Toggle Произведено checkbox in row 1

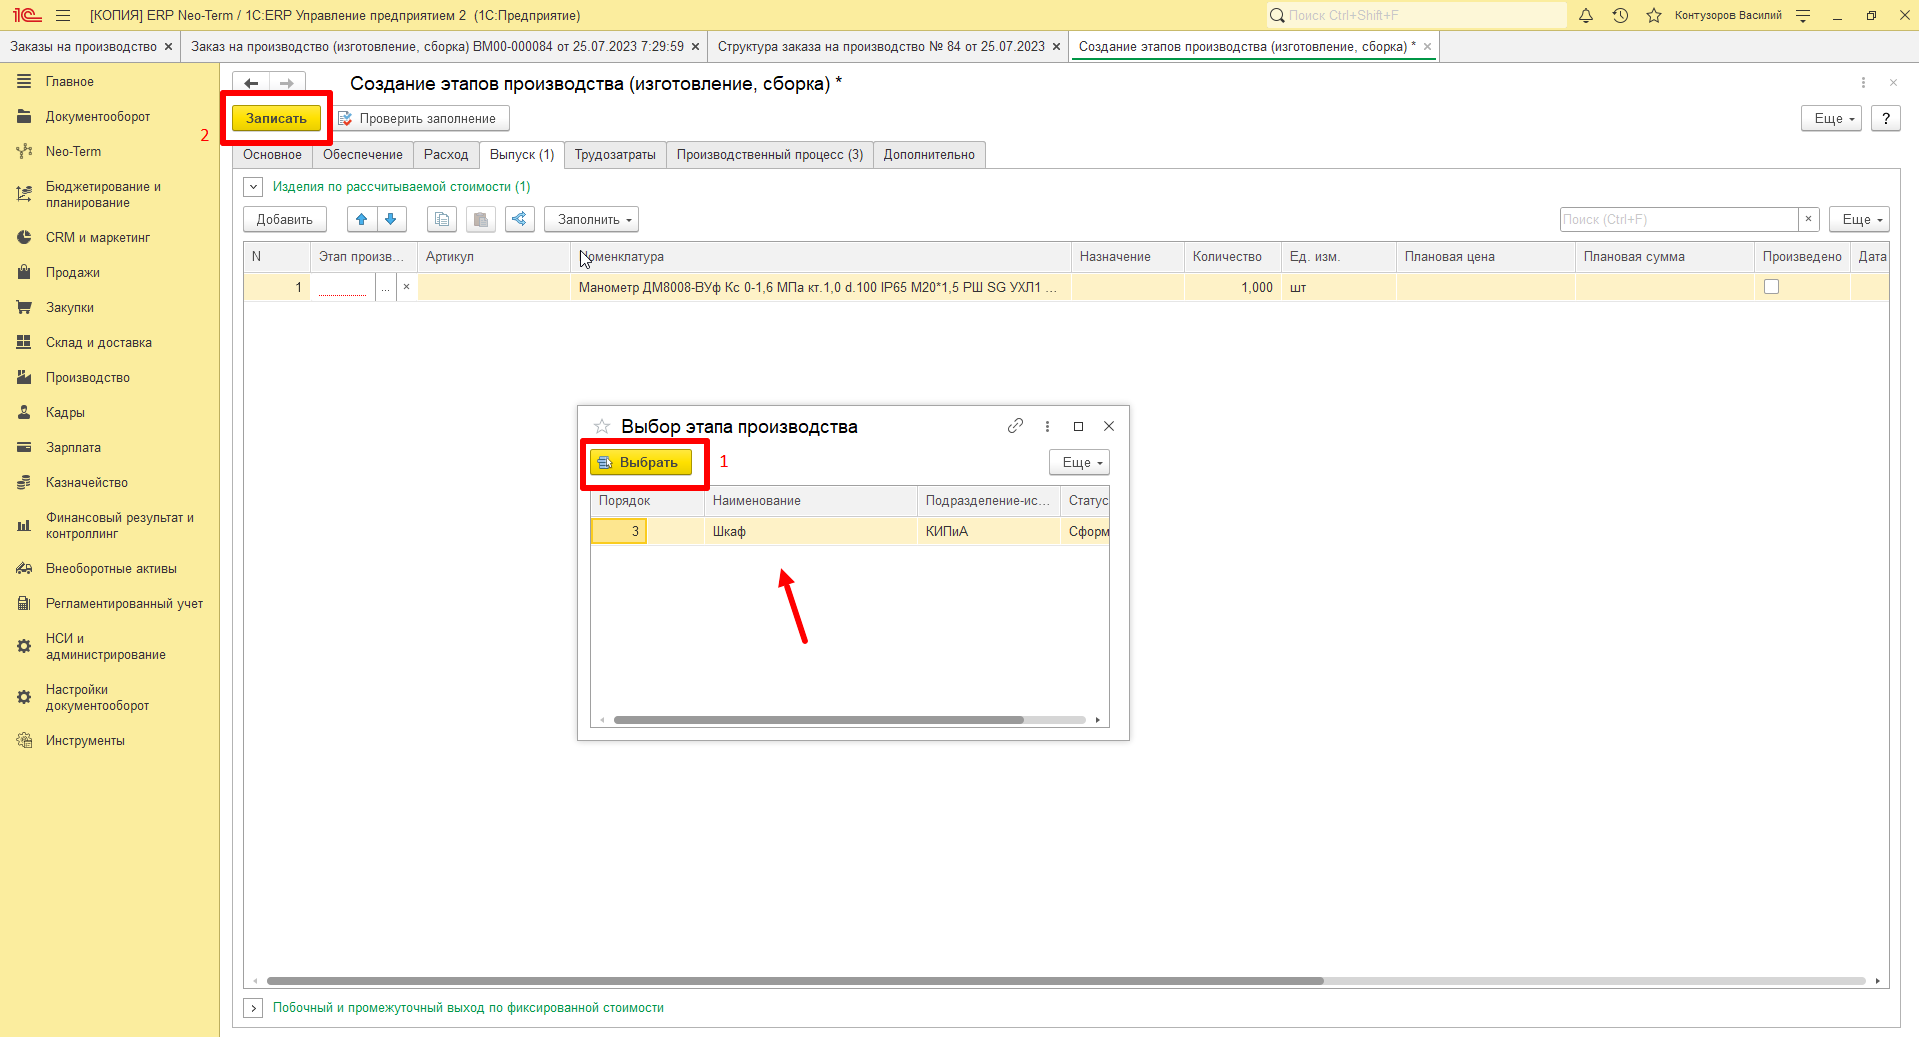(x=1771, y=287)
